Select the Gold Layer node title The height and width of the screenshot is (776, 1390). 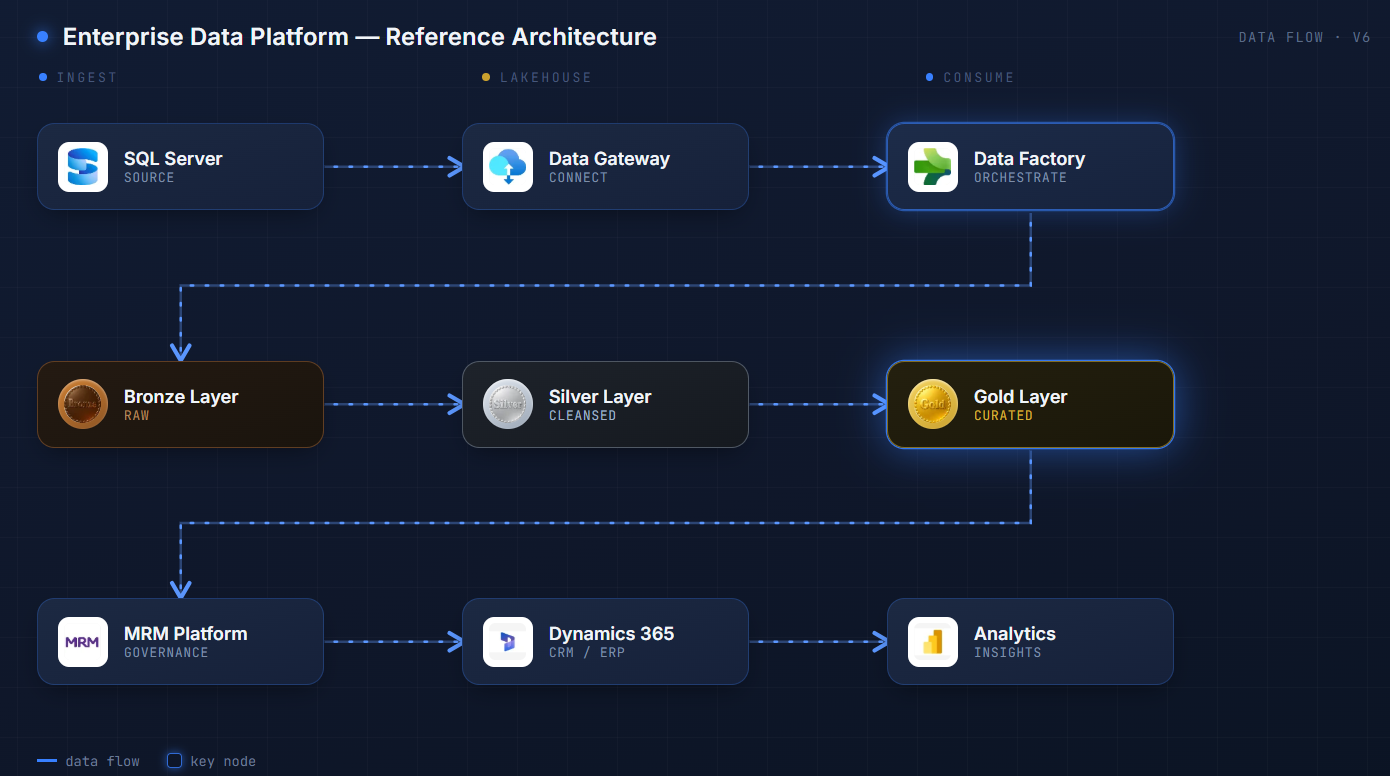click(1020, 397)
